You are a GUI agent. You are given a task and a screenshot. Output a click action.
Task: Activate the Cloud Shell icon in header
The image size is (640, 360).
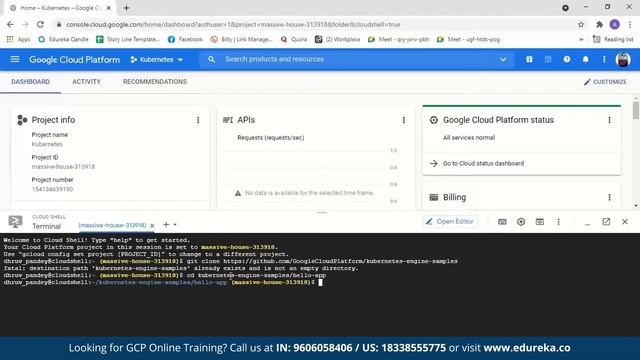(x=548, y=60)
